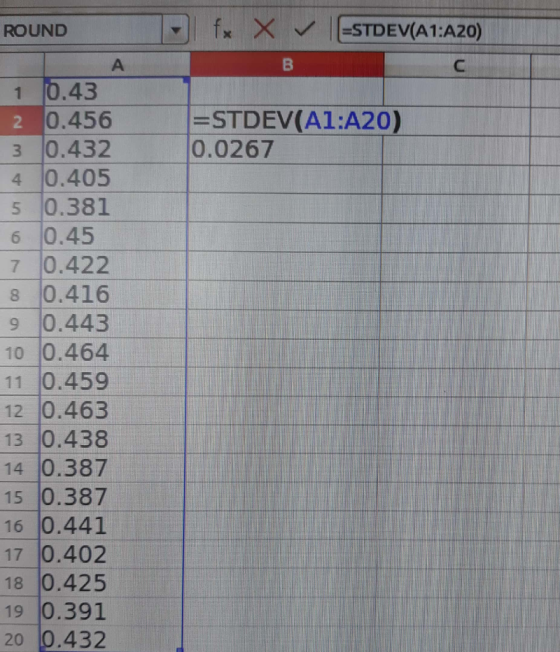
Task: Click cell A7 with value 0.422
Action: (x=113, y=265)
